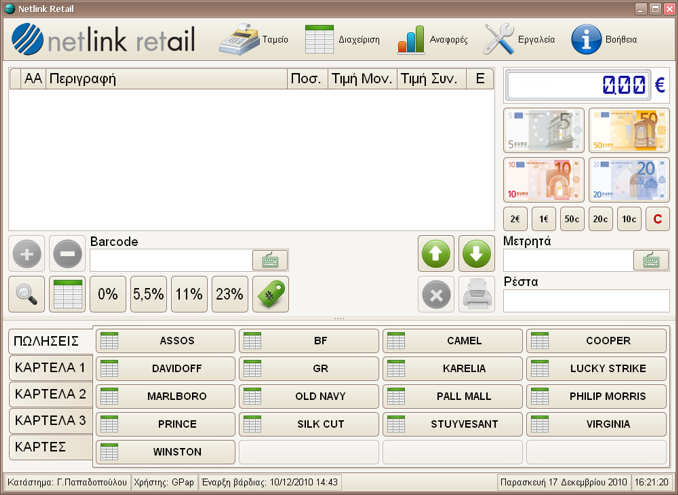Click the green price tag button

pos(271,294)
